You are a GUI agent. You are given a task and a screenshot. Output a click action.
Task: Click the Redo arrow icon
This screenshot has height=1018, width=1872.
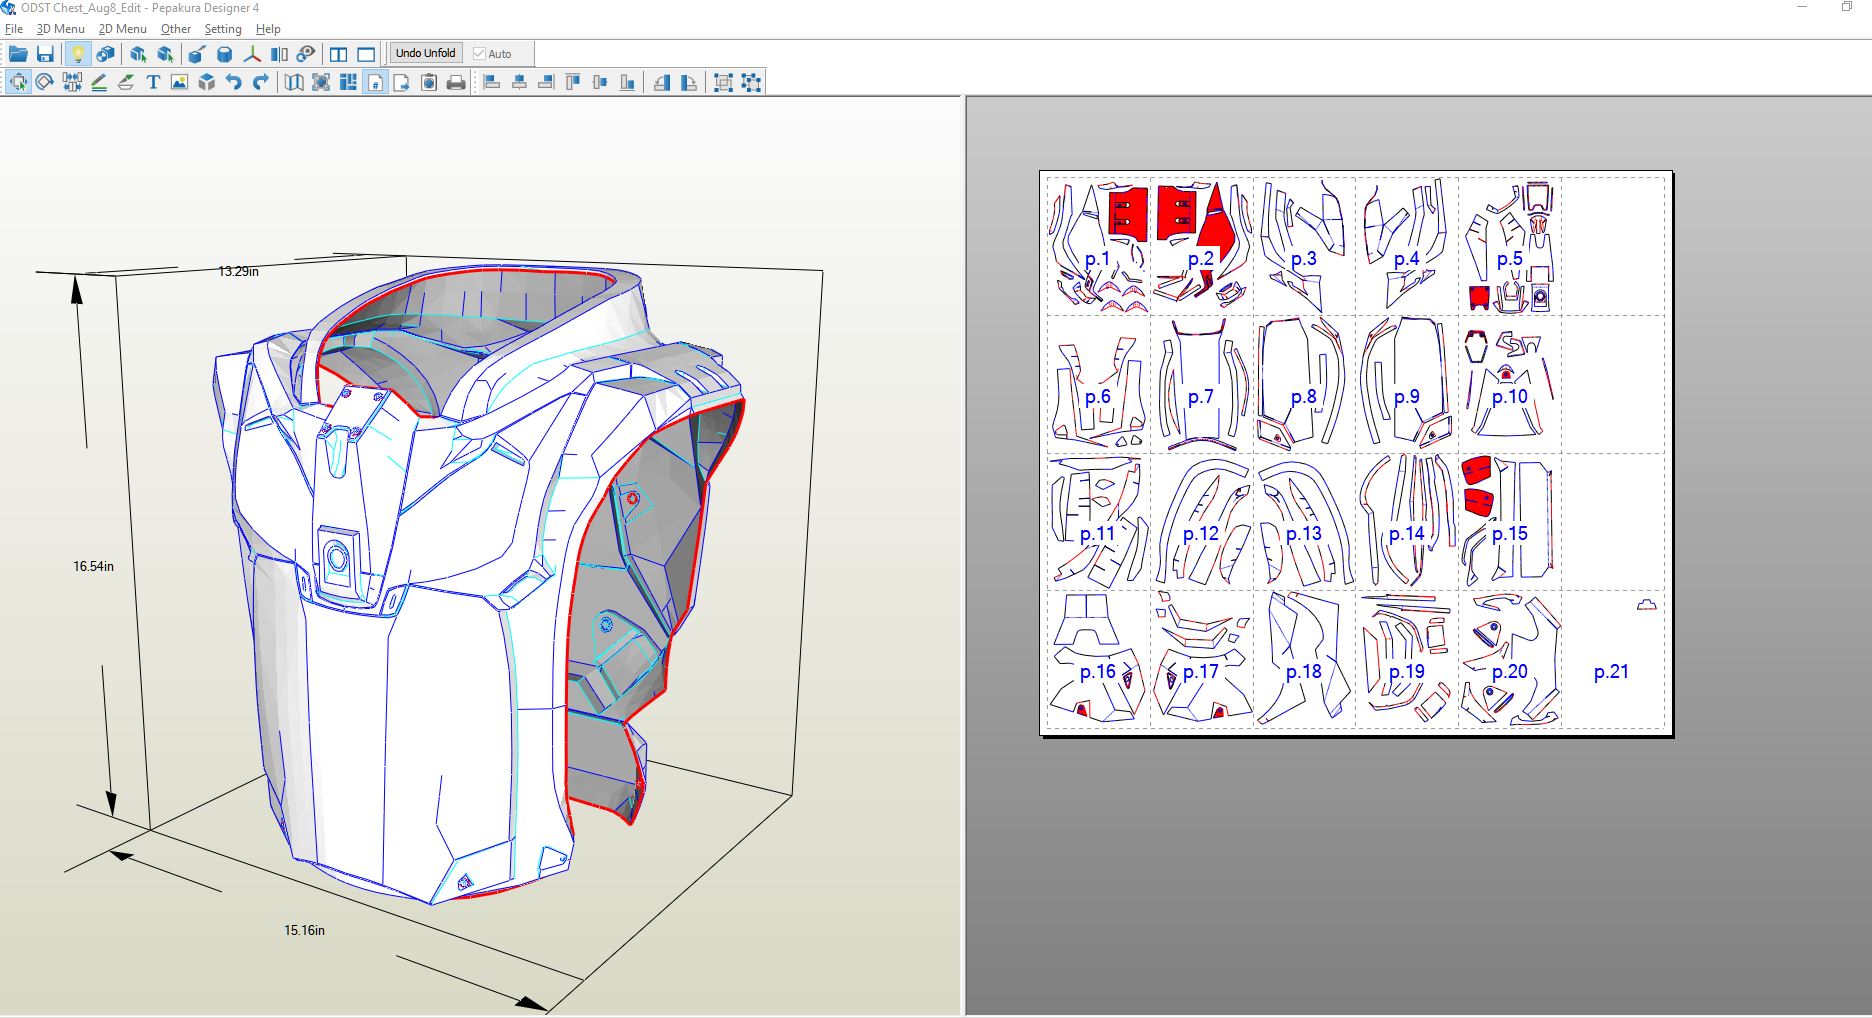click(261, 82)
